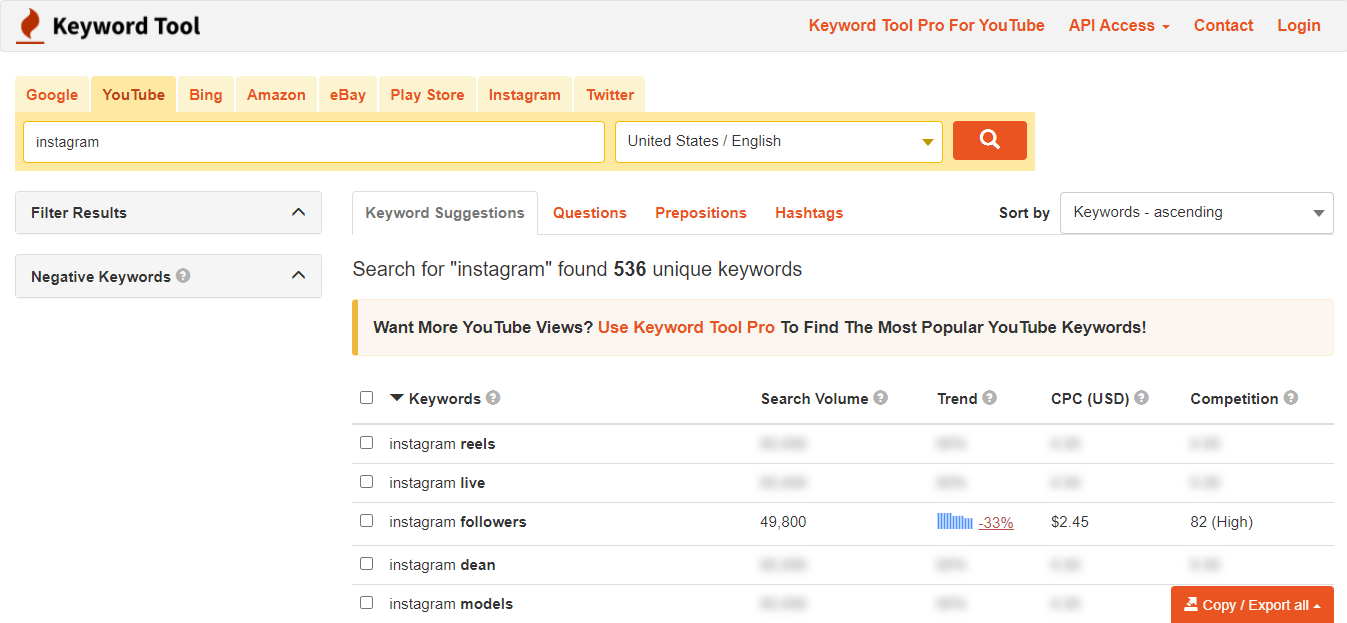The width and height of the screenshot is (1347, 623).
Task: Click the Login link
Action: click(1298, 25)
